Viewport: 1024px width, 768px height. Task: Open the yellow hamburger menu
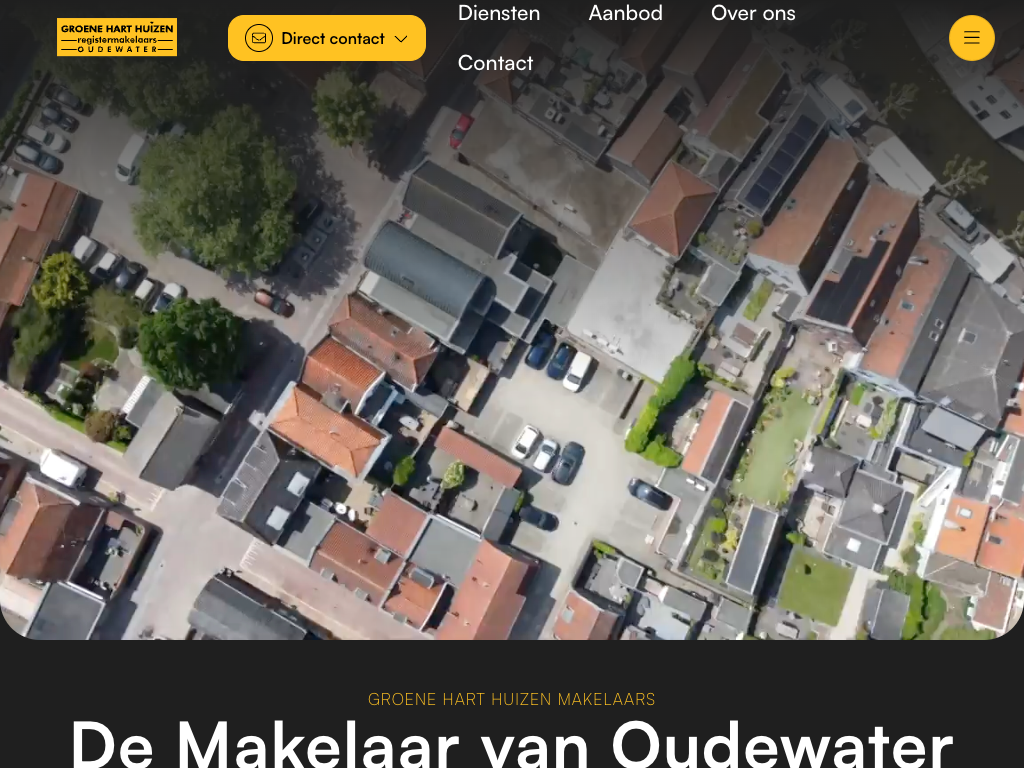(x=971, y=38)
